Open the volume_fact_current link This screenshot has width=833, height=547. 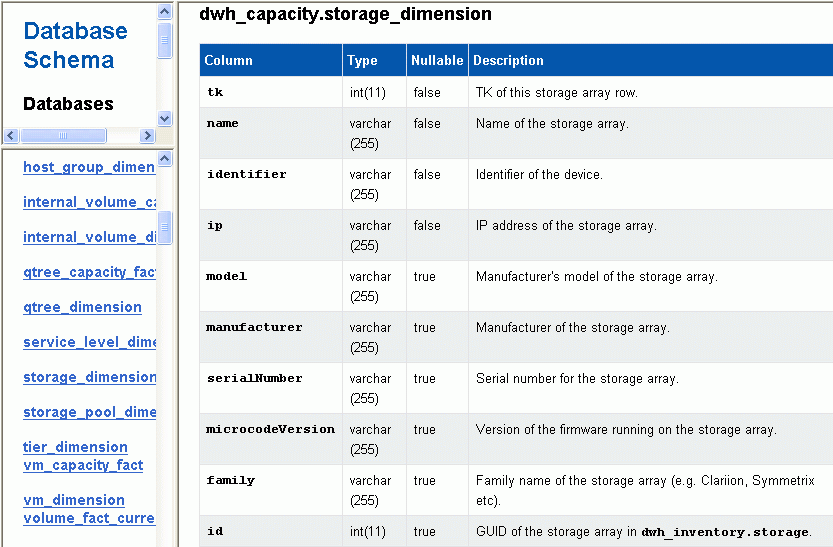89,518
